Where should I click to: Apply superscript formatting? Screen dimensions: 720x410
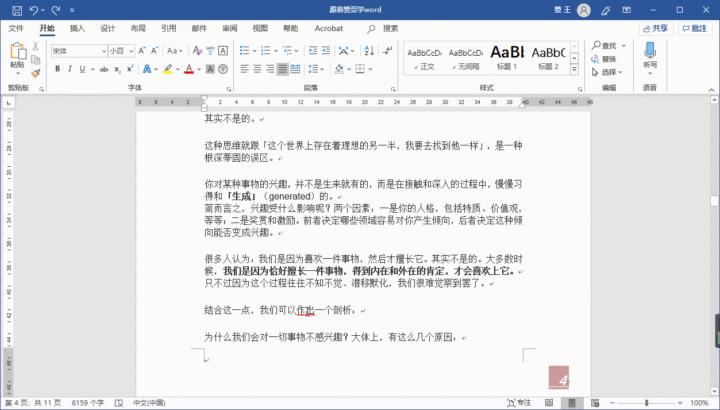[130, 69]
